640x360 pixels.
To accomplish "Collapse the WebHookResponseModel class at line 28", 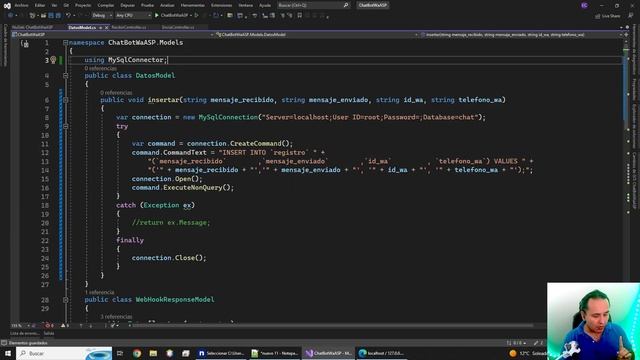I will [x=65, y=300].
